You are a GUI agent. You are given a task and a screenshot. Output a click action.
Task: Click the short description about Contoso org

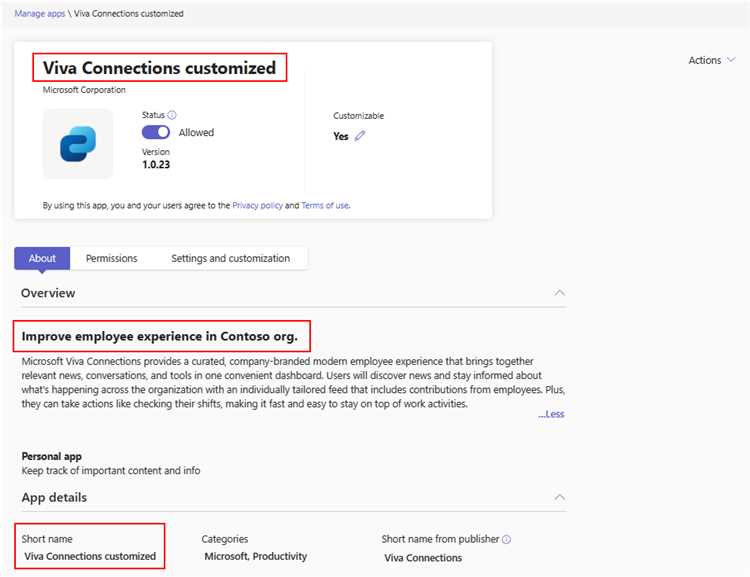(160, 336)
